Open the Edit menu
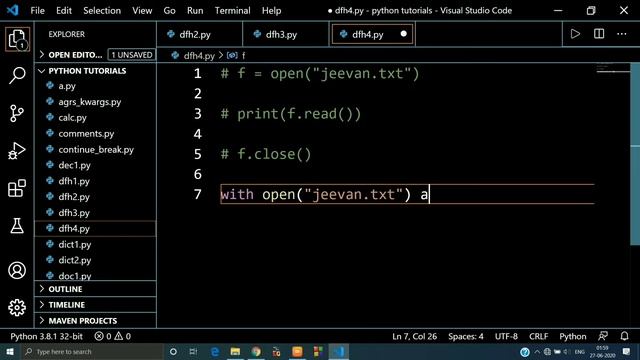Image resolution: width=640 pixels, height=360 pixels. 64,11
